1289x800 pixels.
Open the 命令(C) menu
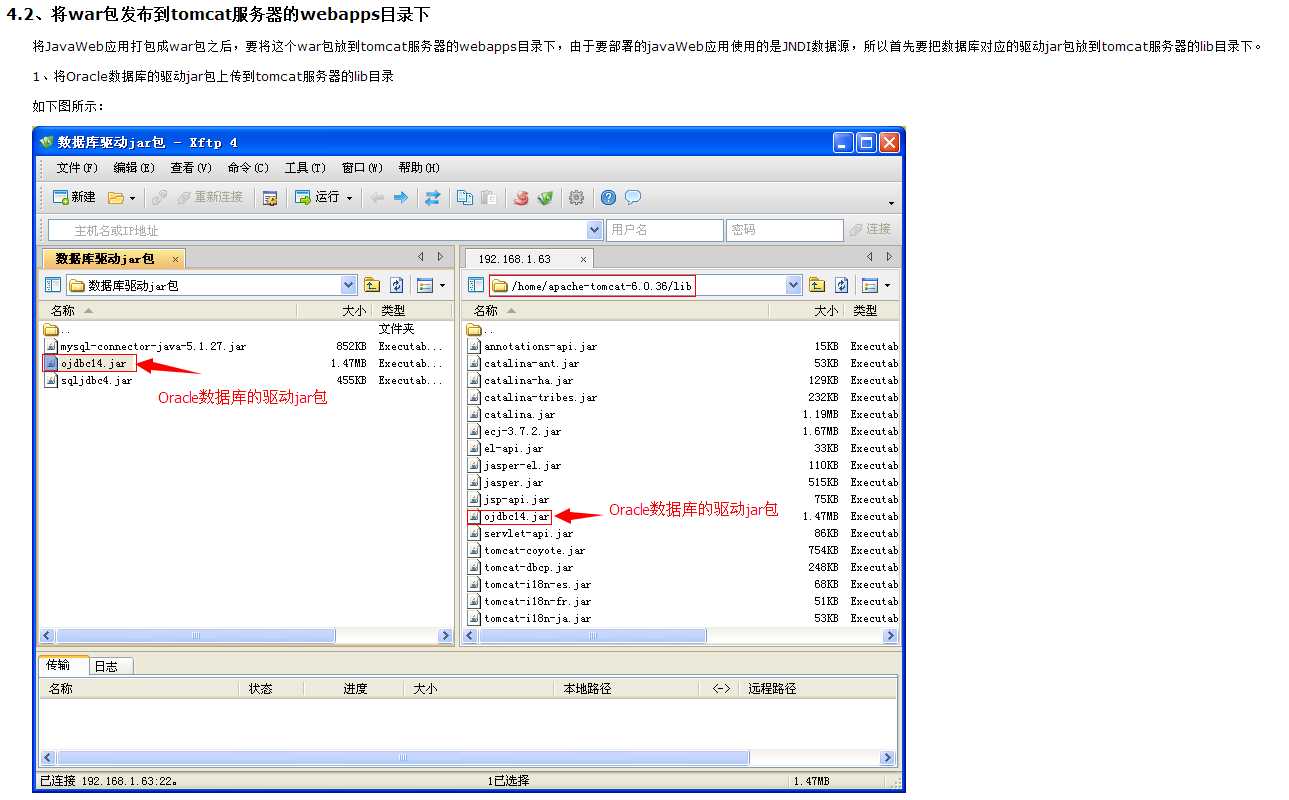click(248, 168)
